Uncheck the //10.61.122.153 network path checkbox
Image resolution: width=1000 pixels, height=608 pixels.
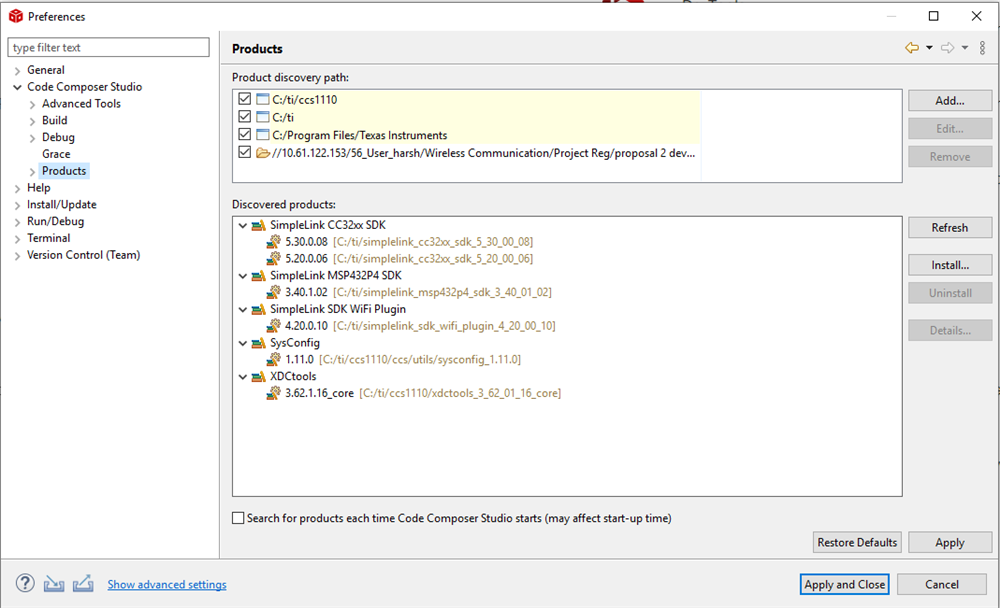point(244,152)
